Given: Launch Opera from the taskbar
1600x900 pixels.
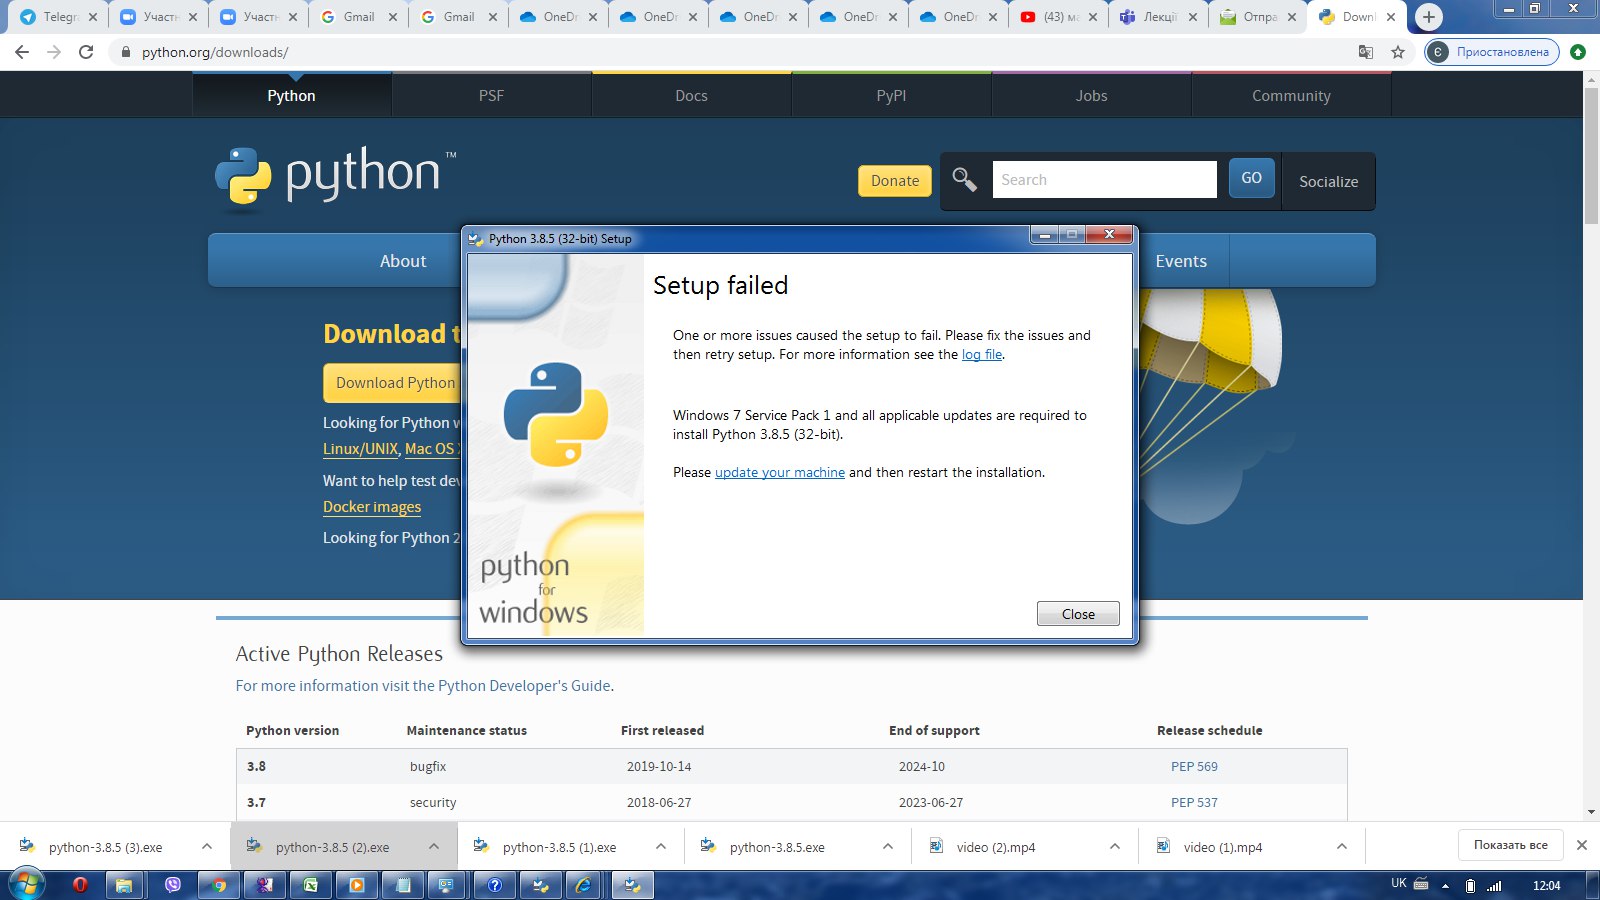Looking at the screenshot, I should click(x=80, y=885).
